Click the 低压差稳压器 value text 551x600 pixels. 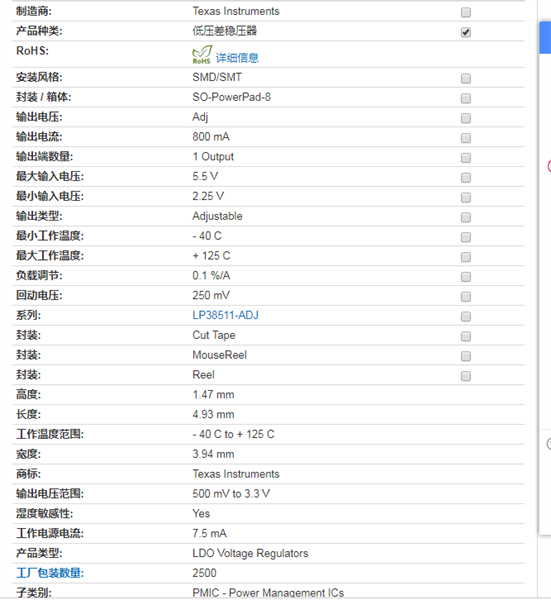click(225, 31)
